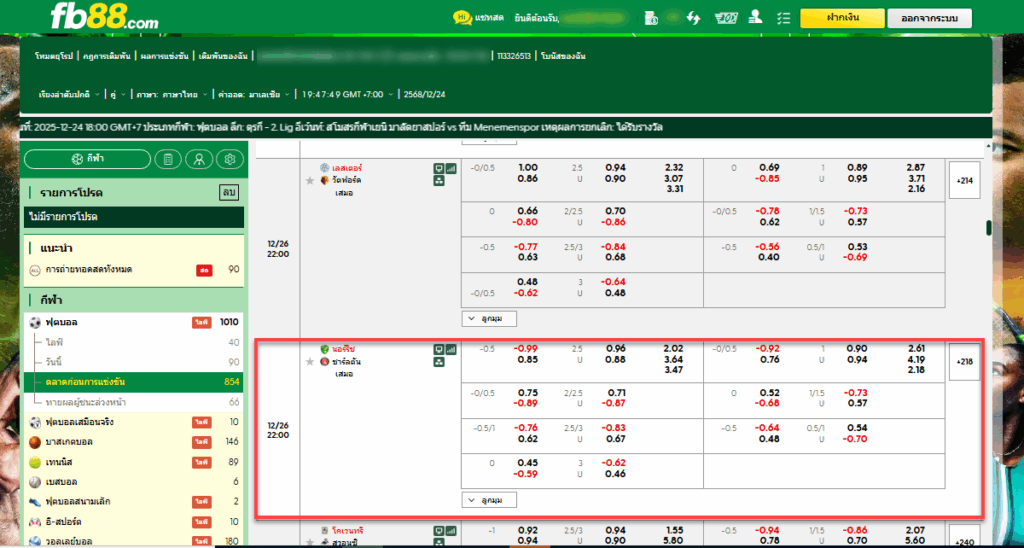Click the live TV icon for Coventry match

439,530
